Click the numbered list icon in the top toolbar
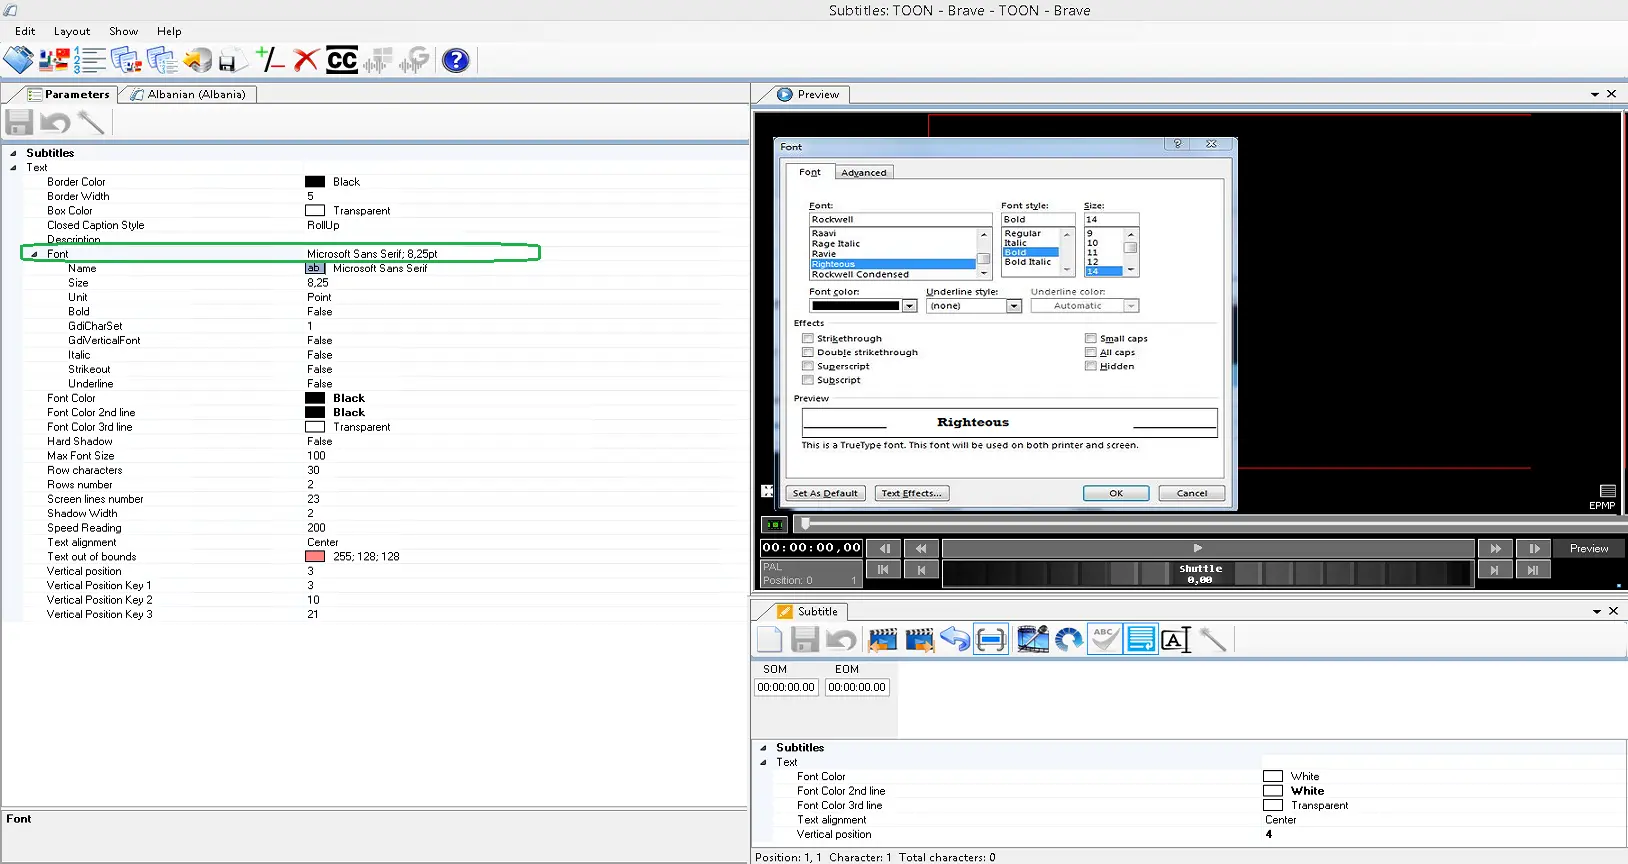The image size is (1628, 864). click(x=90, y=61)
